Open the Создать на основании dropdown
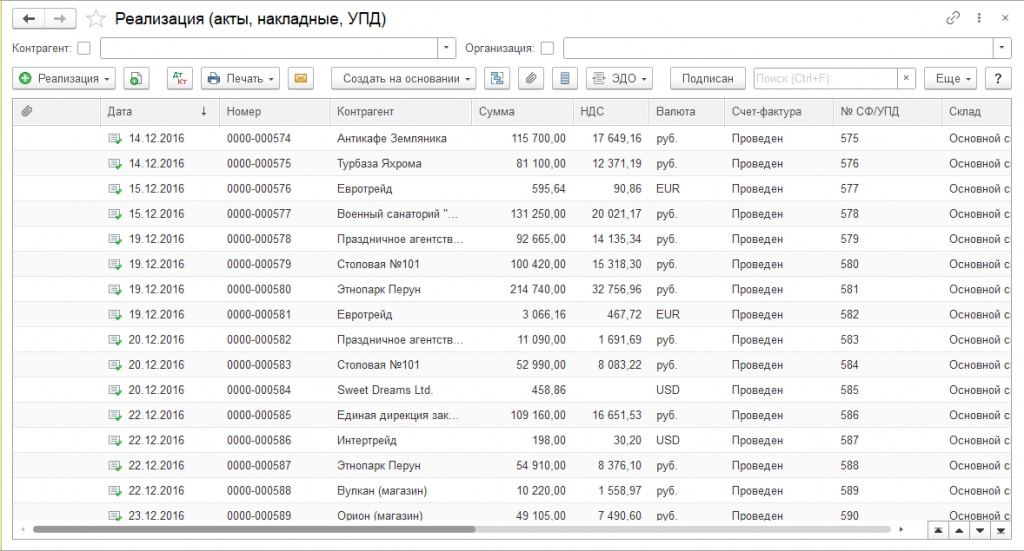This screenshot has height=551, width=1024. pos(403,78)
